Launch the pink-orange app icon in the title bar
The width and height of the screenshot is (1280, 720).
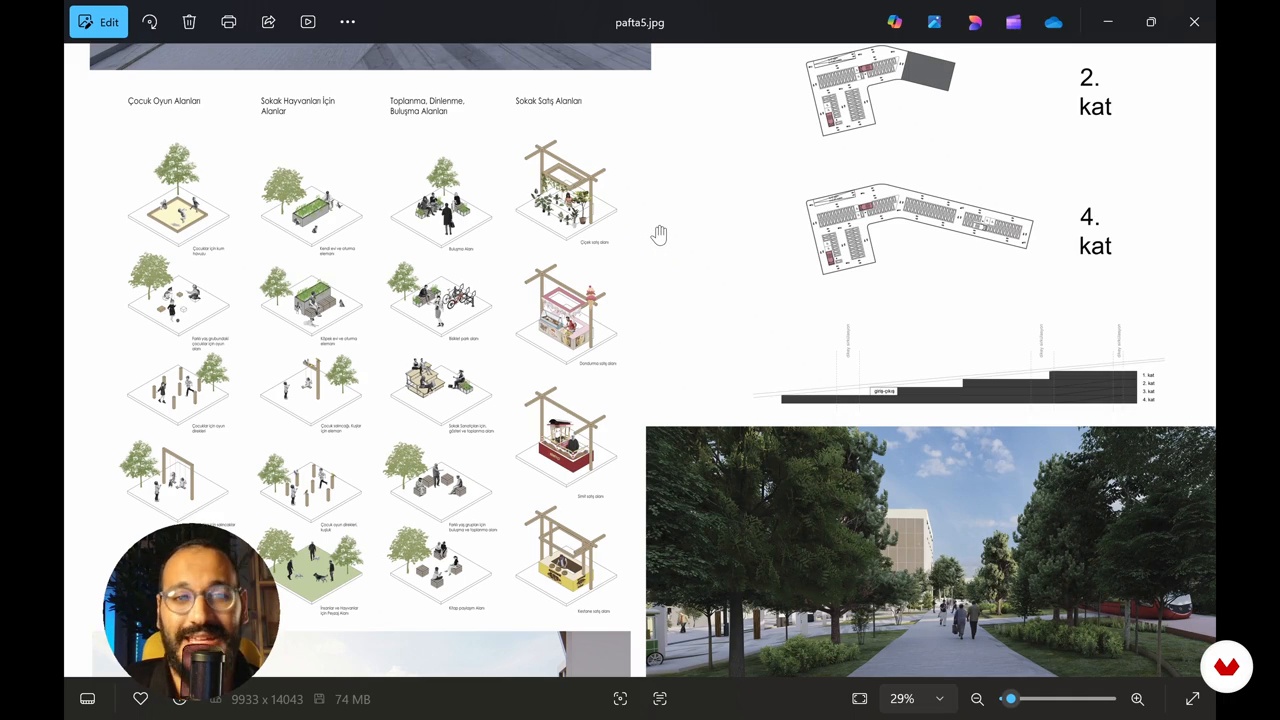click(x=974, y=22)
